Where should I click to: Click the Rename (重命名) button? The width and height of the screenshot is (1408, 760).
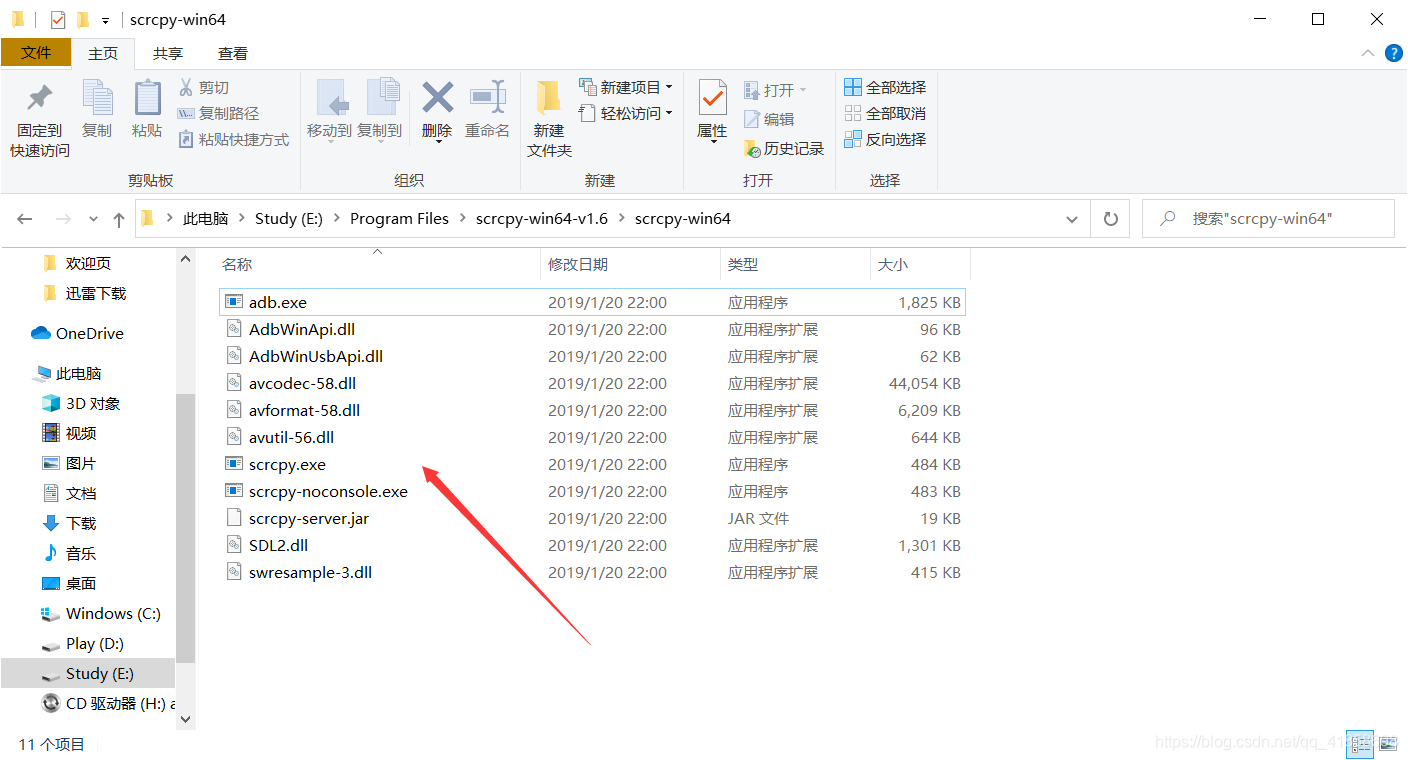(487, 110)
